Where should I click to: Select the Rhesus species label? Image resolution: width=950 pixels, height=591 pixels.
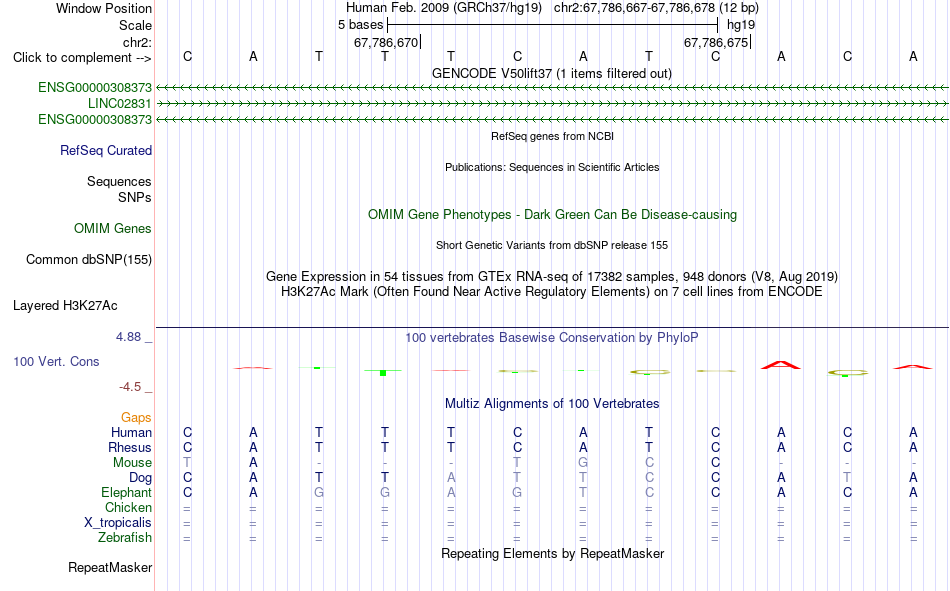130,447
